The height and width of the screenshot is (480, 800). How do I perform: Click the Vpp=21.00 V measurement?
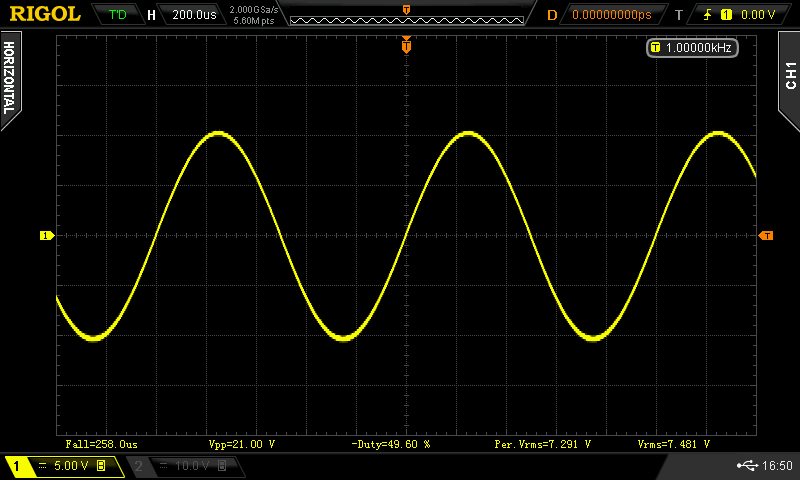click(x=241, y=443)
